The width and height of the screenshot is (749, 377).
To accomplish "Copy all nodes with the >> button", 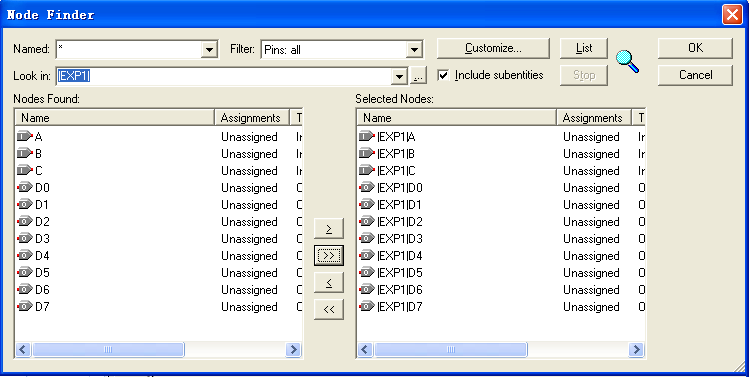I will (x=329, y=256).
